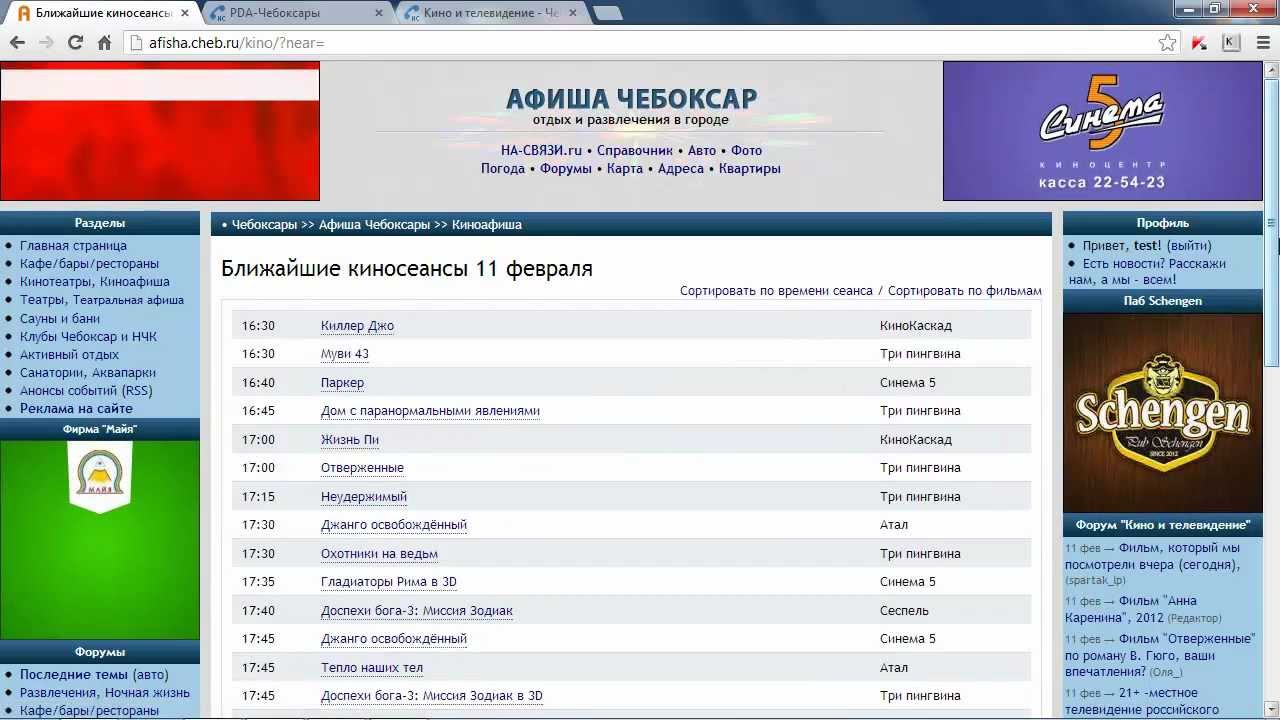Click the Чебоксары breadcrumb link
This screenshot has height=720, width=1280.
(264, 225)
